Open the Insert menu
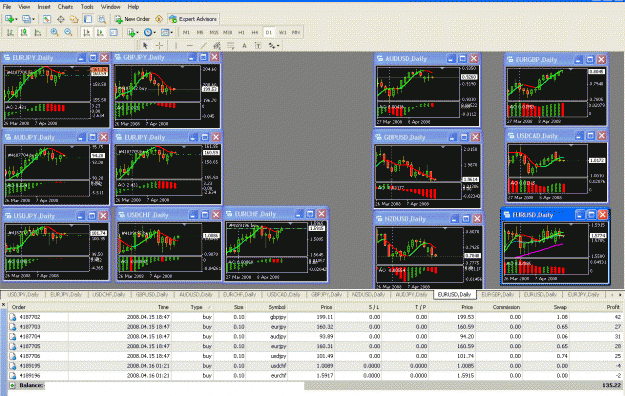 point(44,7)
